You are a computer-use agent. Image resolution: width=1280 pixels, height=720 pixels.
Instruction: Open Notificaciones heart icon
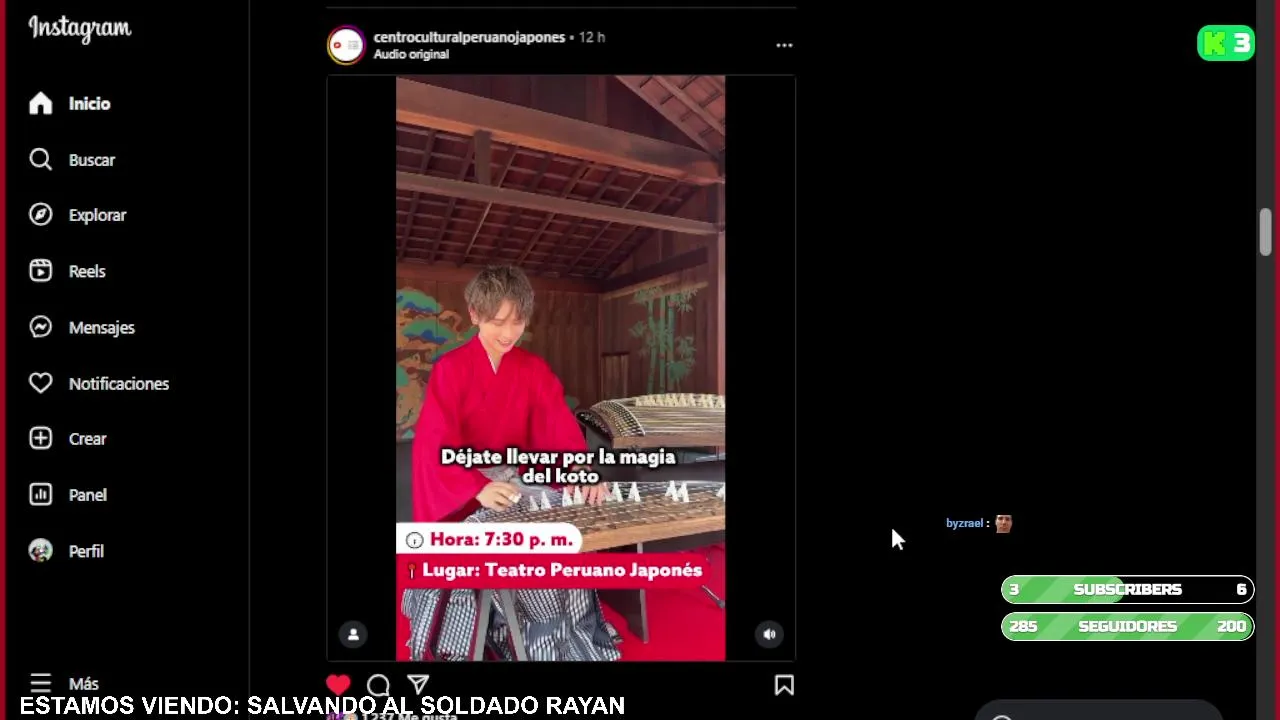(40, 383)
